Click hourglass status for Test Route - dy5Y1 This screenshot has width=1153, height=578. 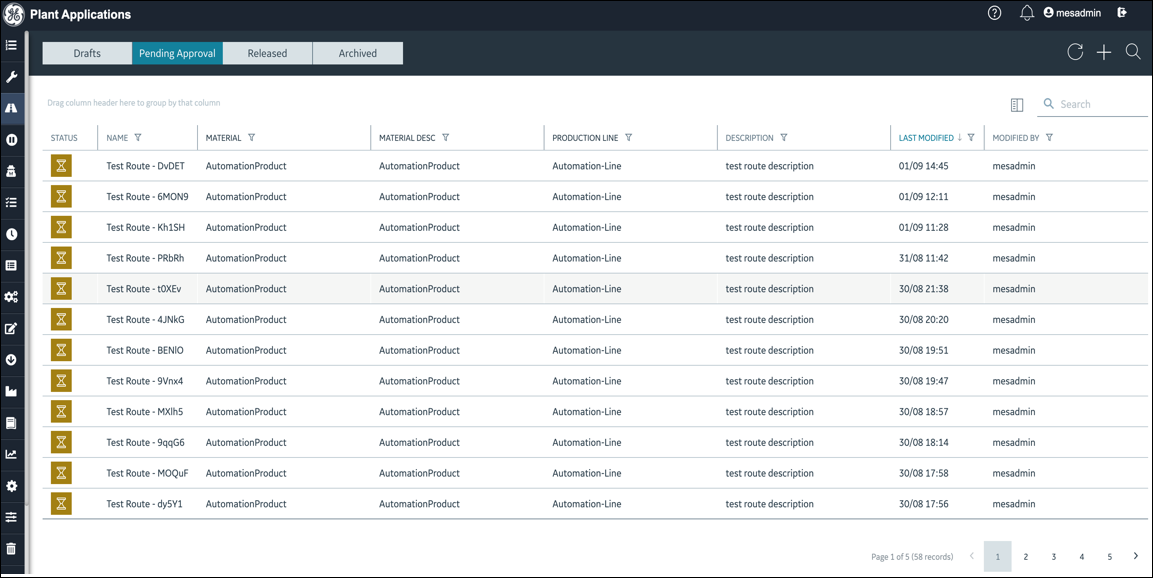pos(61,504)
